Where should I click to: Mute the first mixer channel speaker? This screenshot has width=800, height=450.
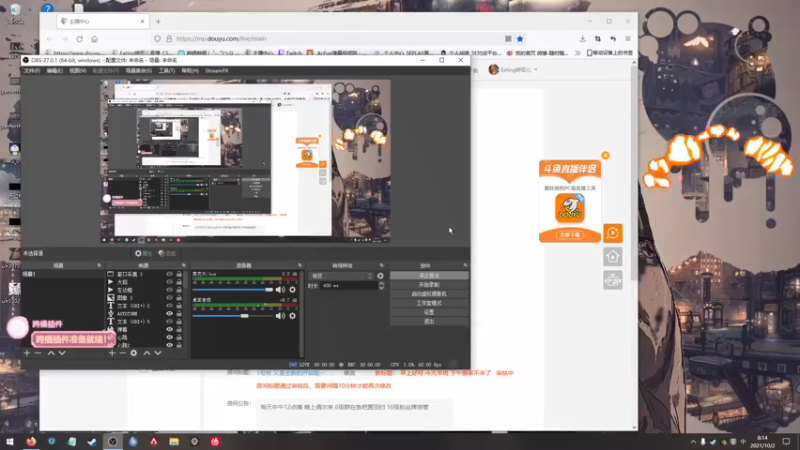coord(280,290)
